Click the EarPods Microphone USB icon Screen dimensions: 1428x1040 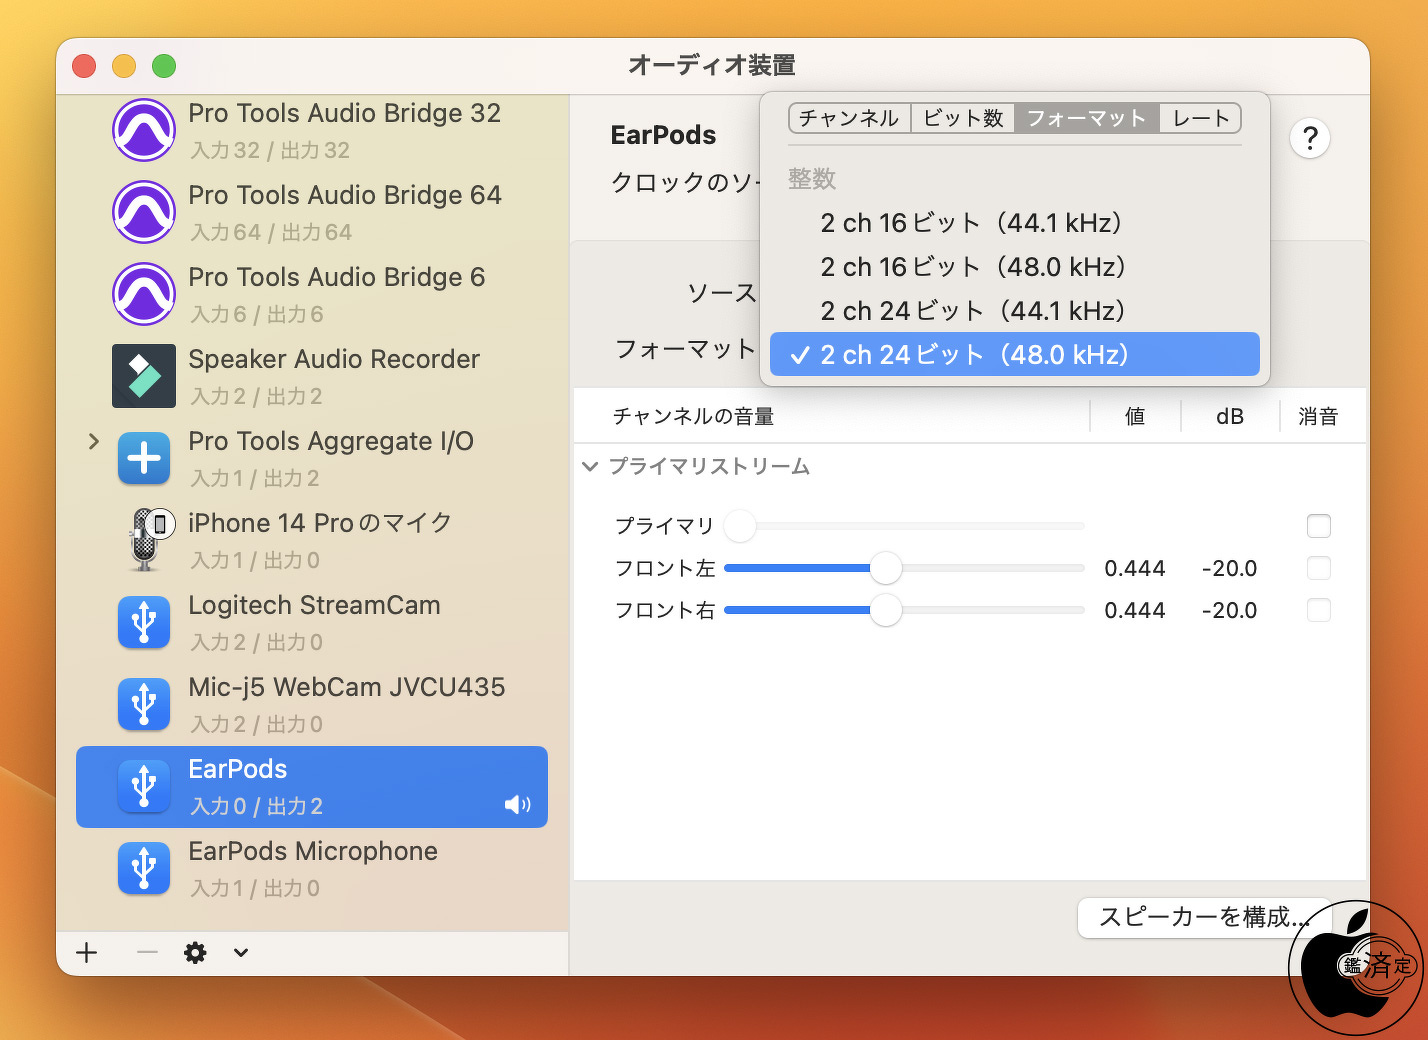144,868
